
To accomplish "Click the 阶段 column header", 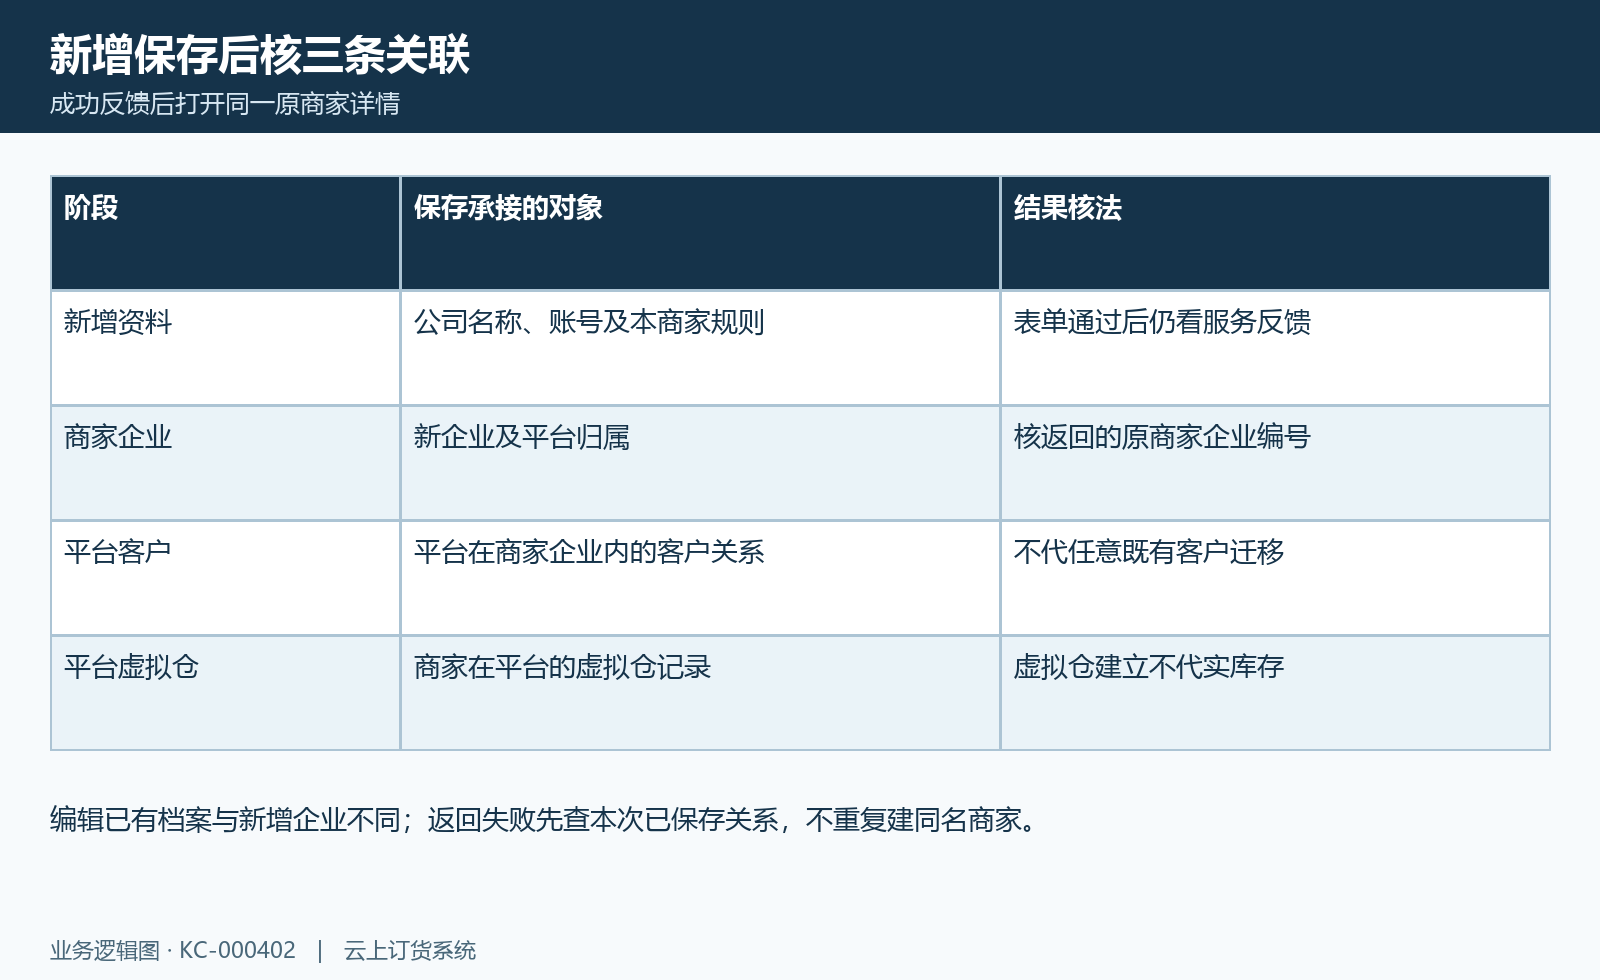I will [x=226, y=233].
